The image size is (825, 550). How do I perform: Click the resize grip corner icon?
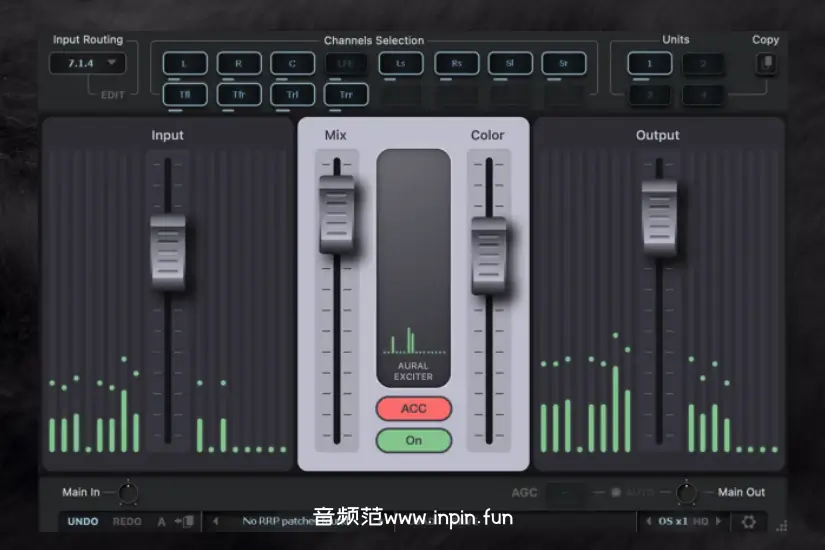click(782, 526)
